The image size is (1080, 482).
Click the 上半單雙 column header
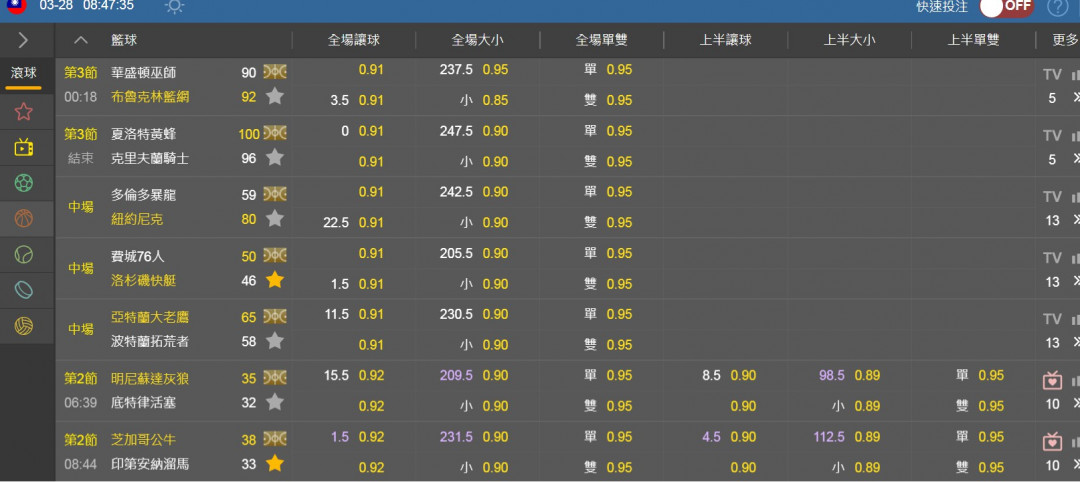tap(973, 41)
